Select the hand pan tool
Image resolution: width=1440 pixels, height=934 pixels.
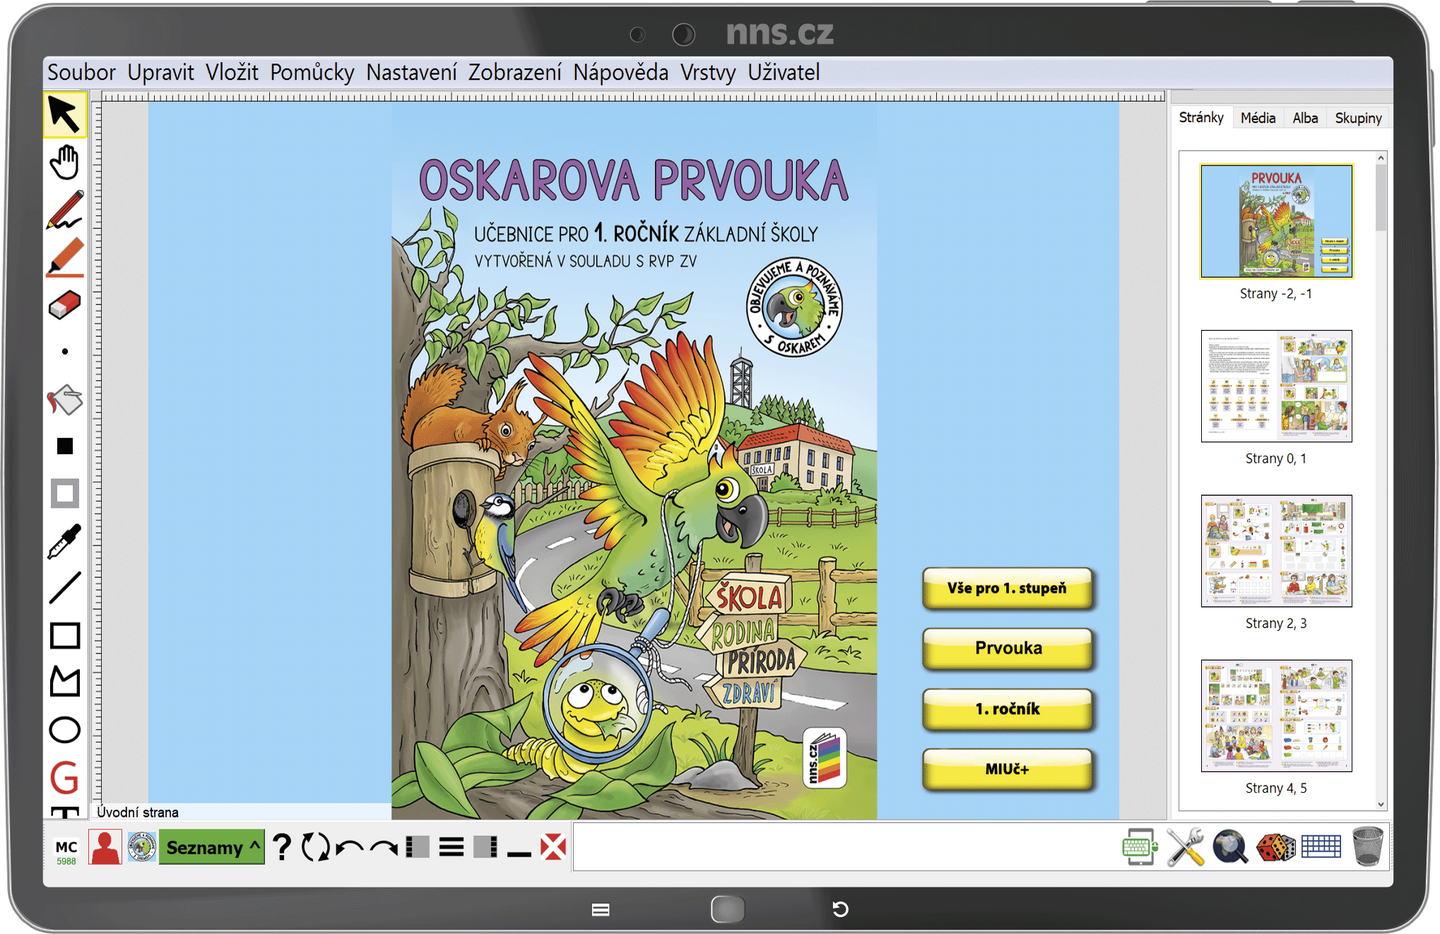click(x=65, y=162)
